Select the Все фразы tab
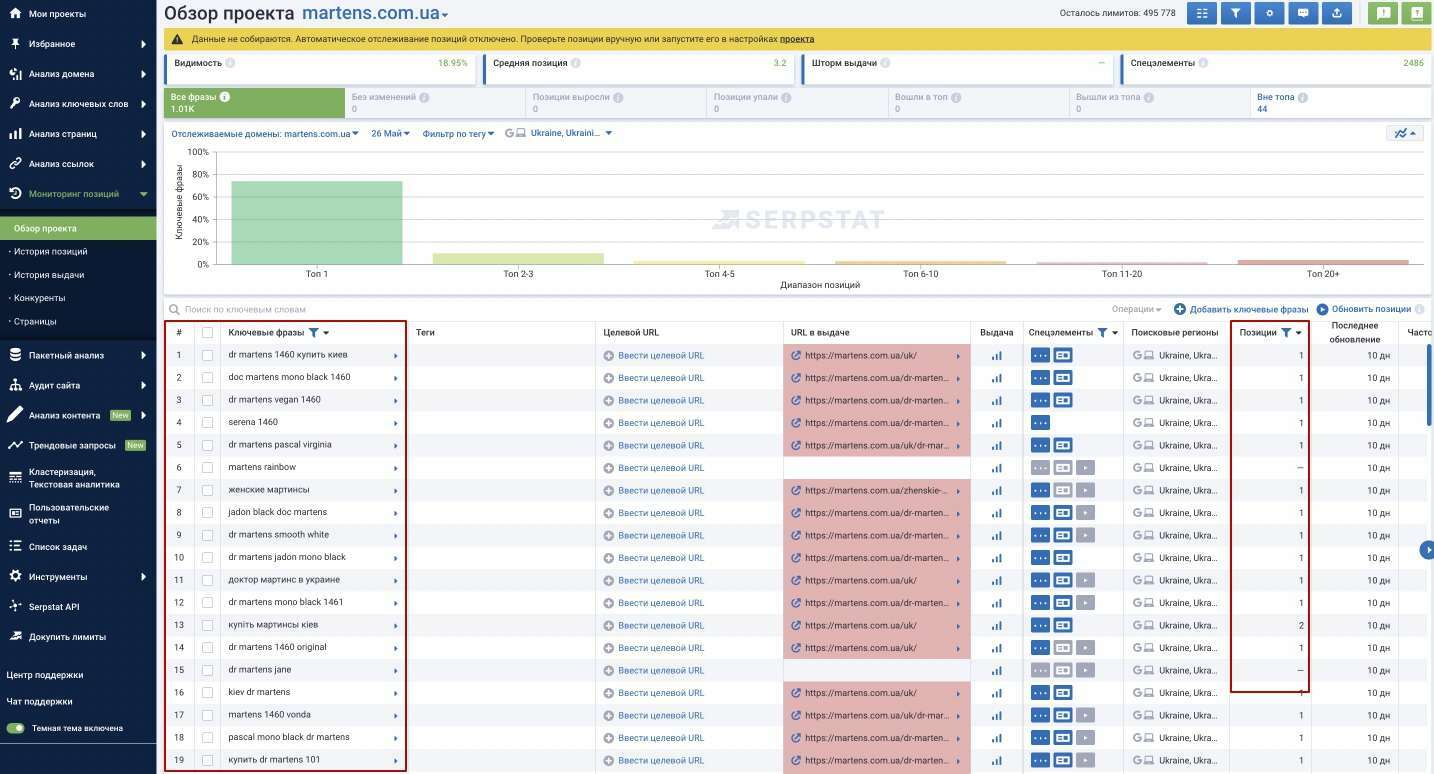The height and width of the screenshot is (774, 1434). click(254, 103)
